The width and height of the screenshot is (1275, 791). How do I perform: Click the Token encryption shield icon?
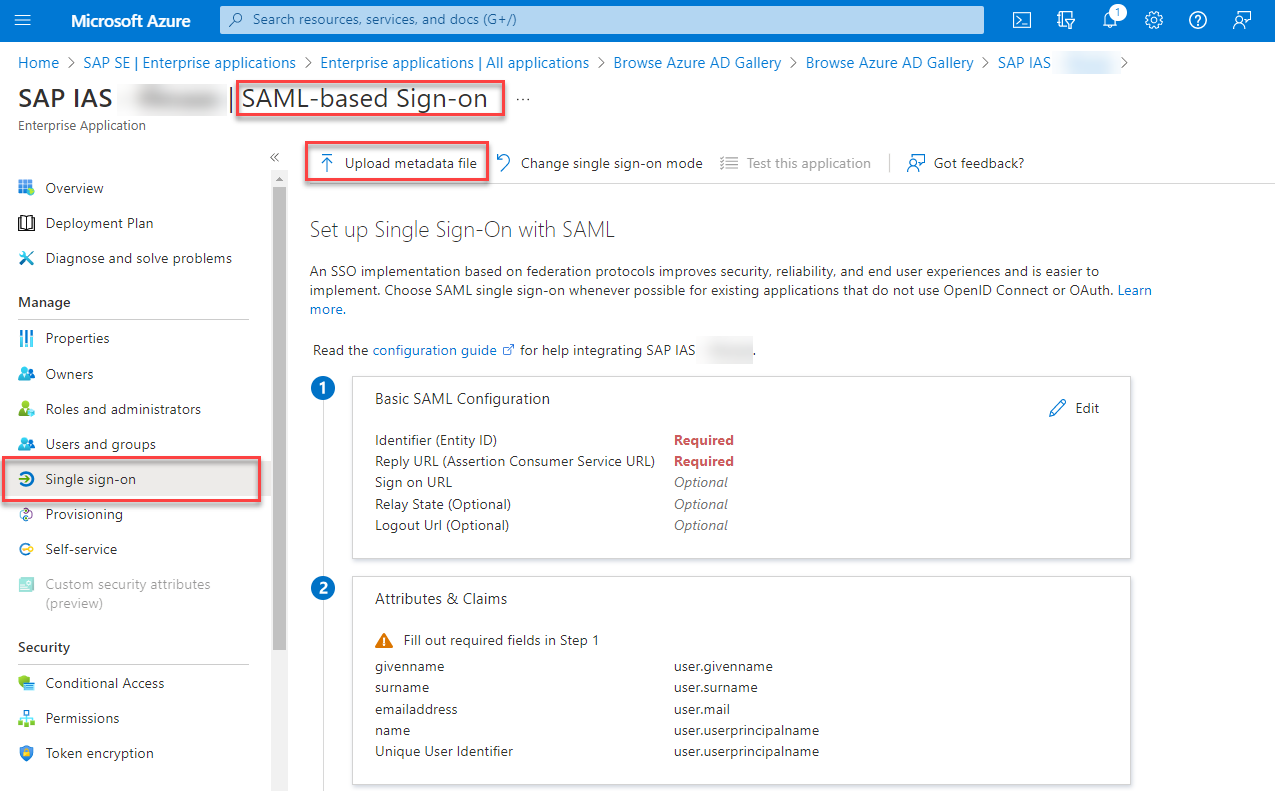point(27,753)
